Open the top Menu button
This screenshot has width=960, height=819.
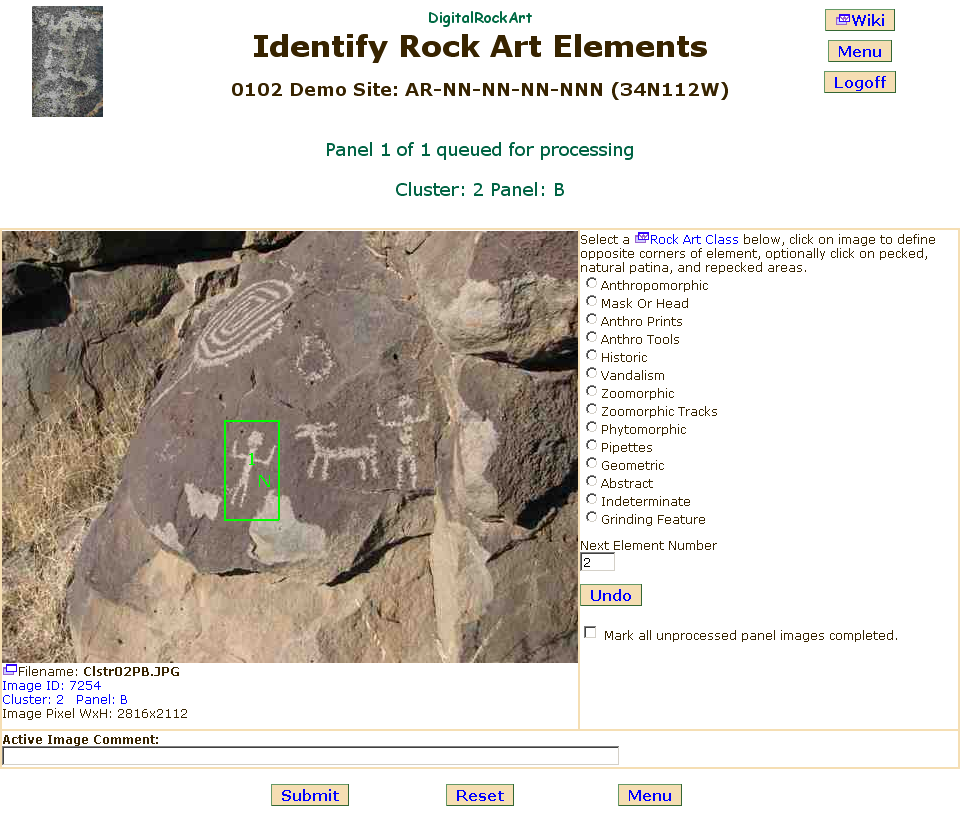pos(859,51)
